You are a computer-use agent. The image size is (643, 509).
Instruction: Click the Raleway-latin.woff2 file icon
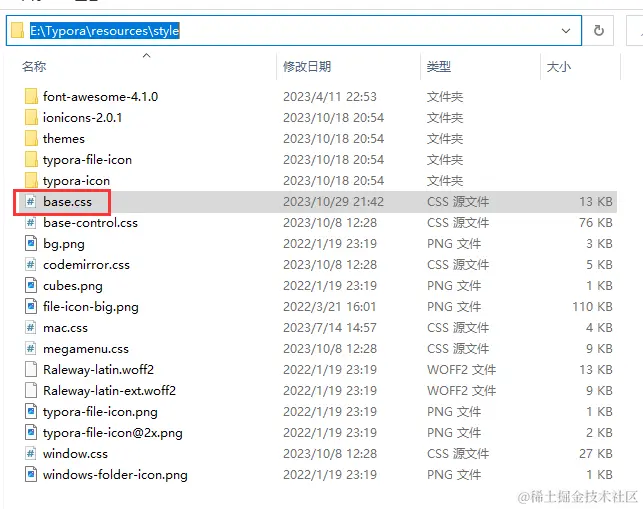(31, 369)
